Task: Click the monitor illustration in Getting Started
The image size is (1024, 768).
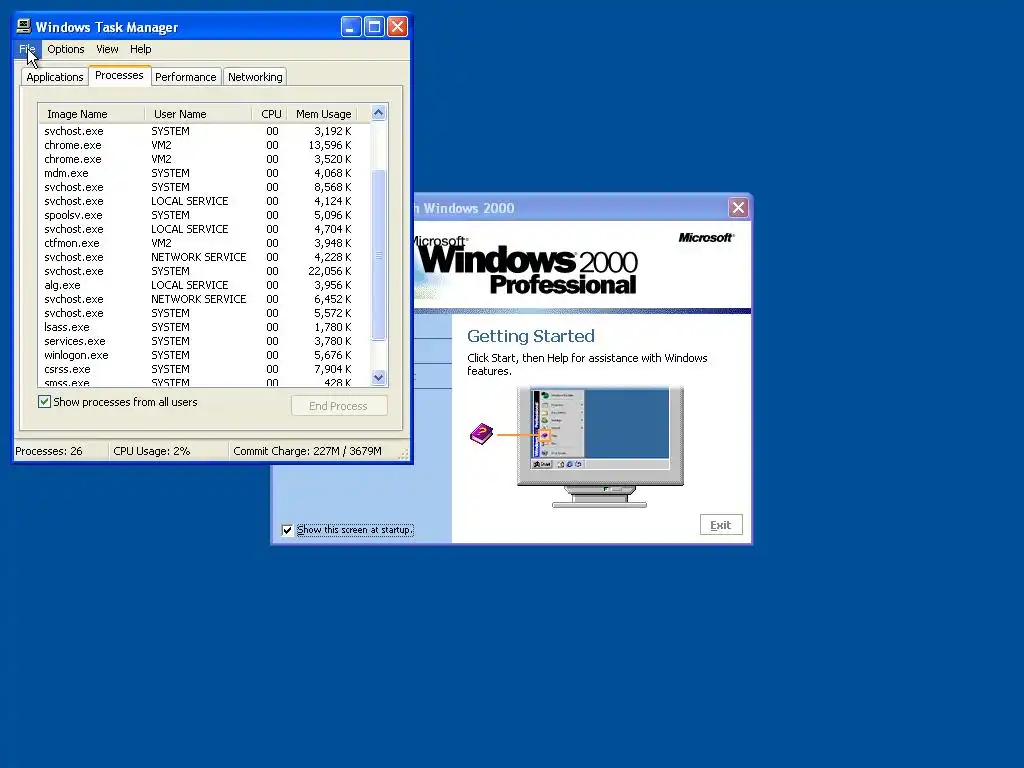Action: click(x=600, y=447)
